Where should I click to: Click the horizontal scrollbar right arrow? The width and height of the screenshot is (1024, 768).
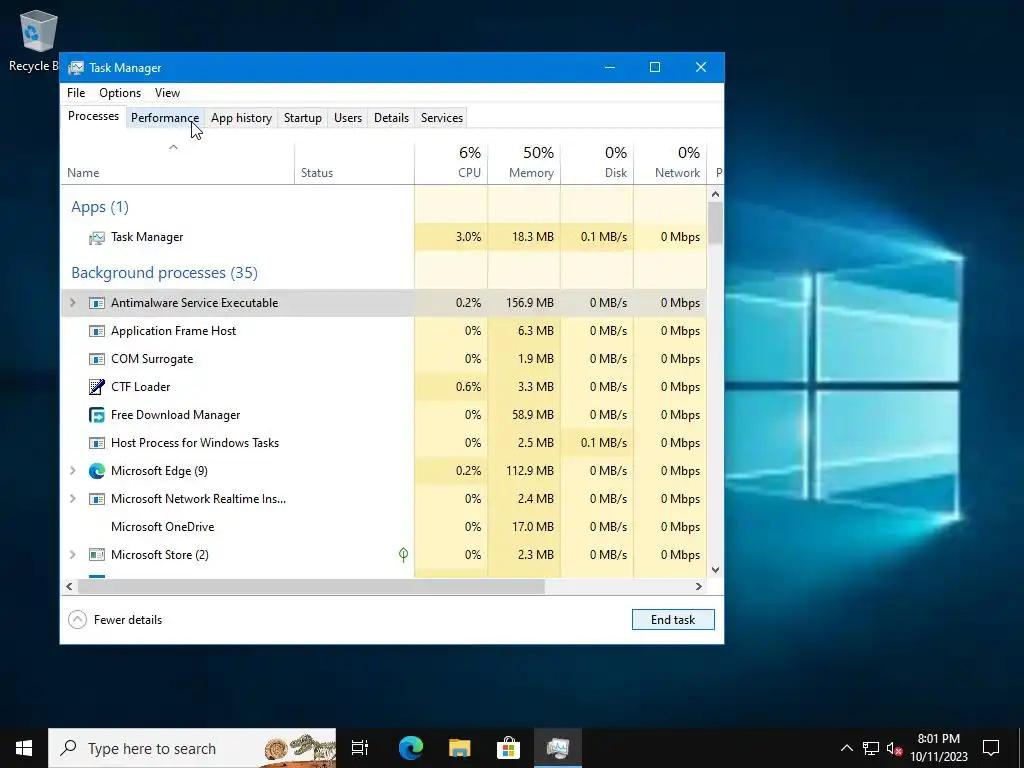click(699, 586)
